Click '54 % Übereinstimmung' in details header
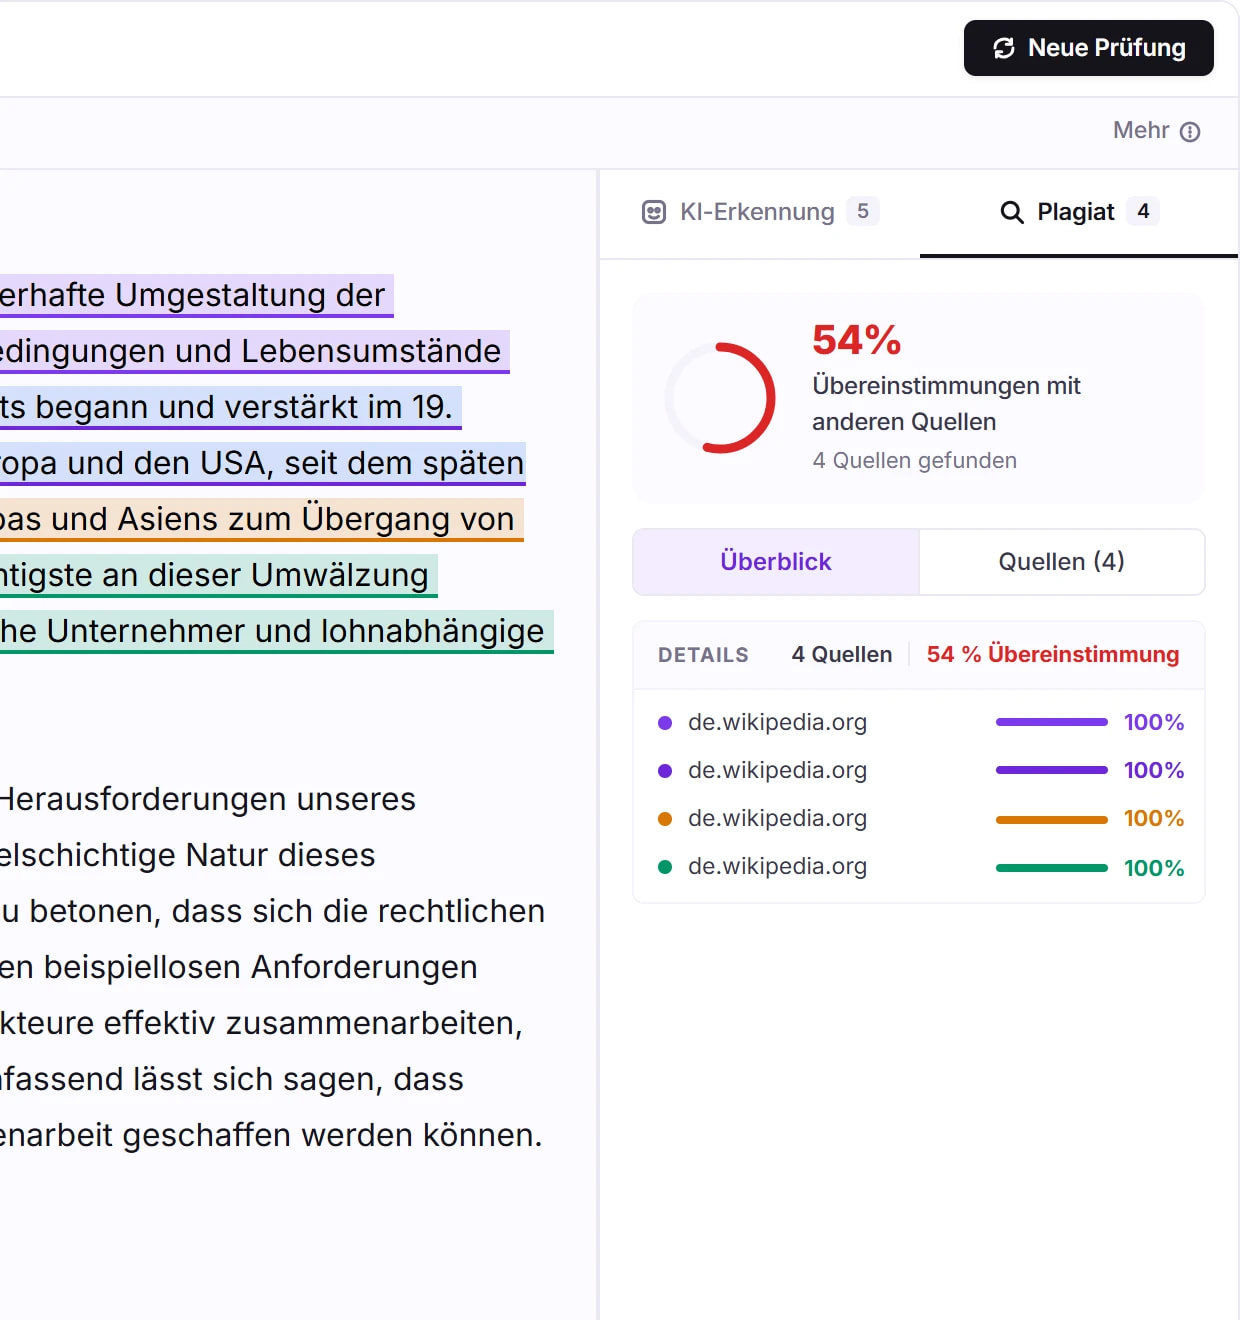 [x=1053, y=654]
